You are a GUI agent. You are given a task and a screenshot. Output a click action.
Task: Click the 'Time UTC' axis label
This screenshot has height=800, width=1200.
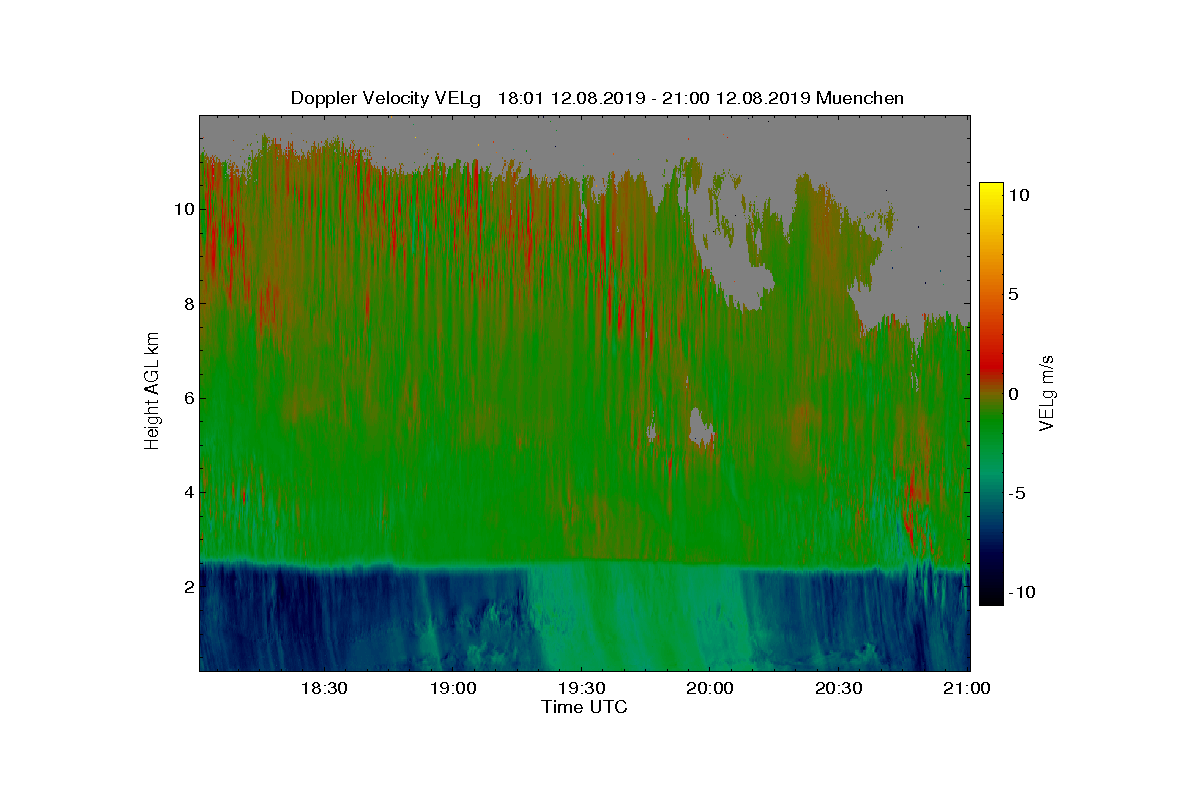585,707
